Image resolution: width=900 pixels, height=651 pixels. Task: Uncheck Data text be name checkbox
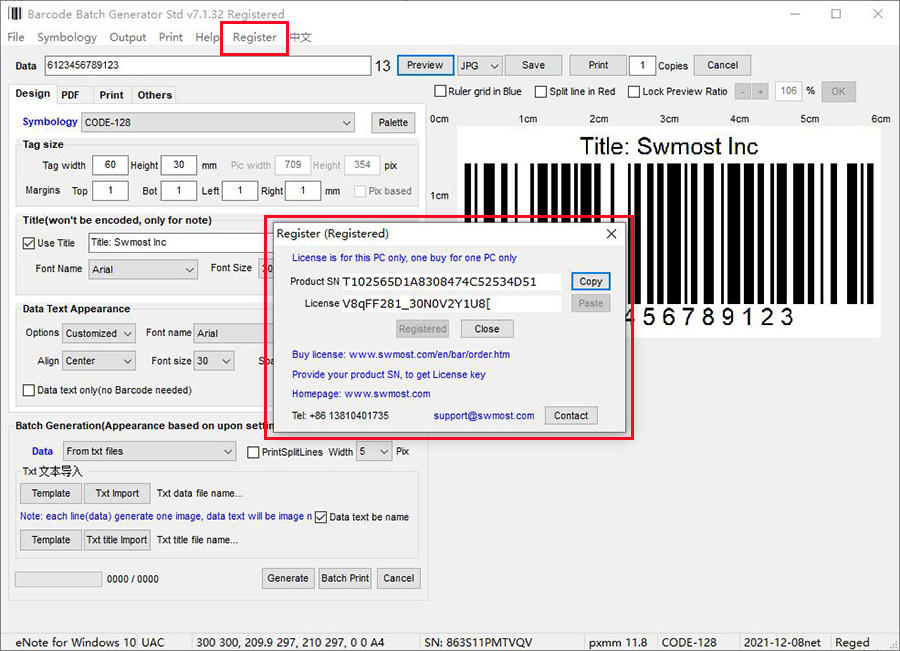321,517
